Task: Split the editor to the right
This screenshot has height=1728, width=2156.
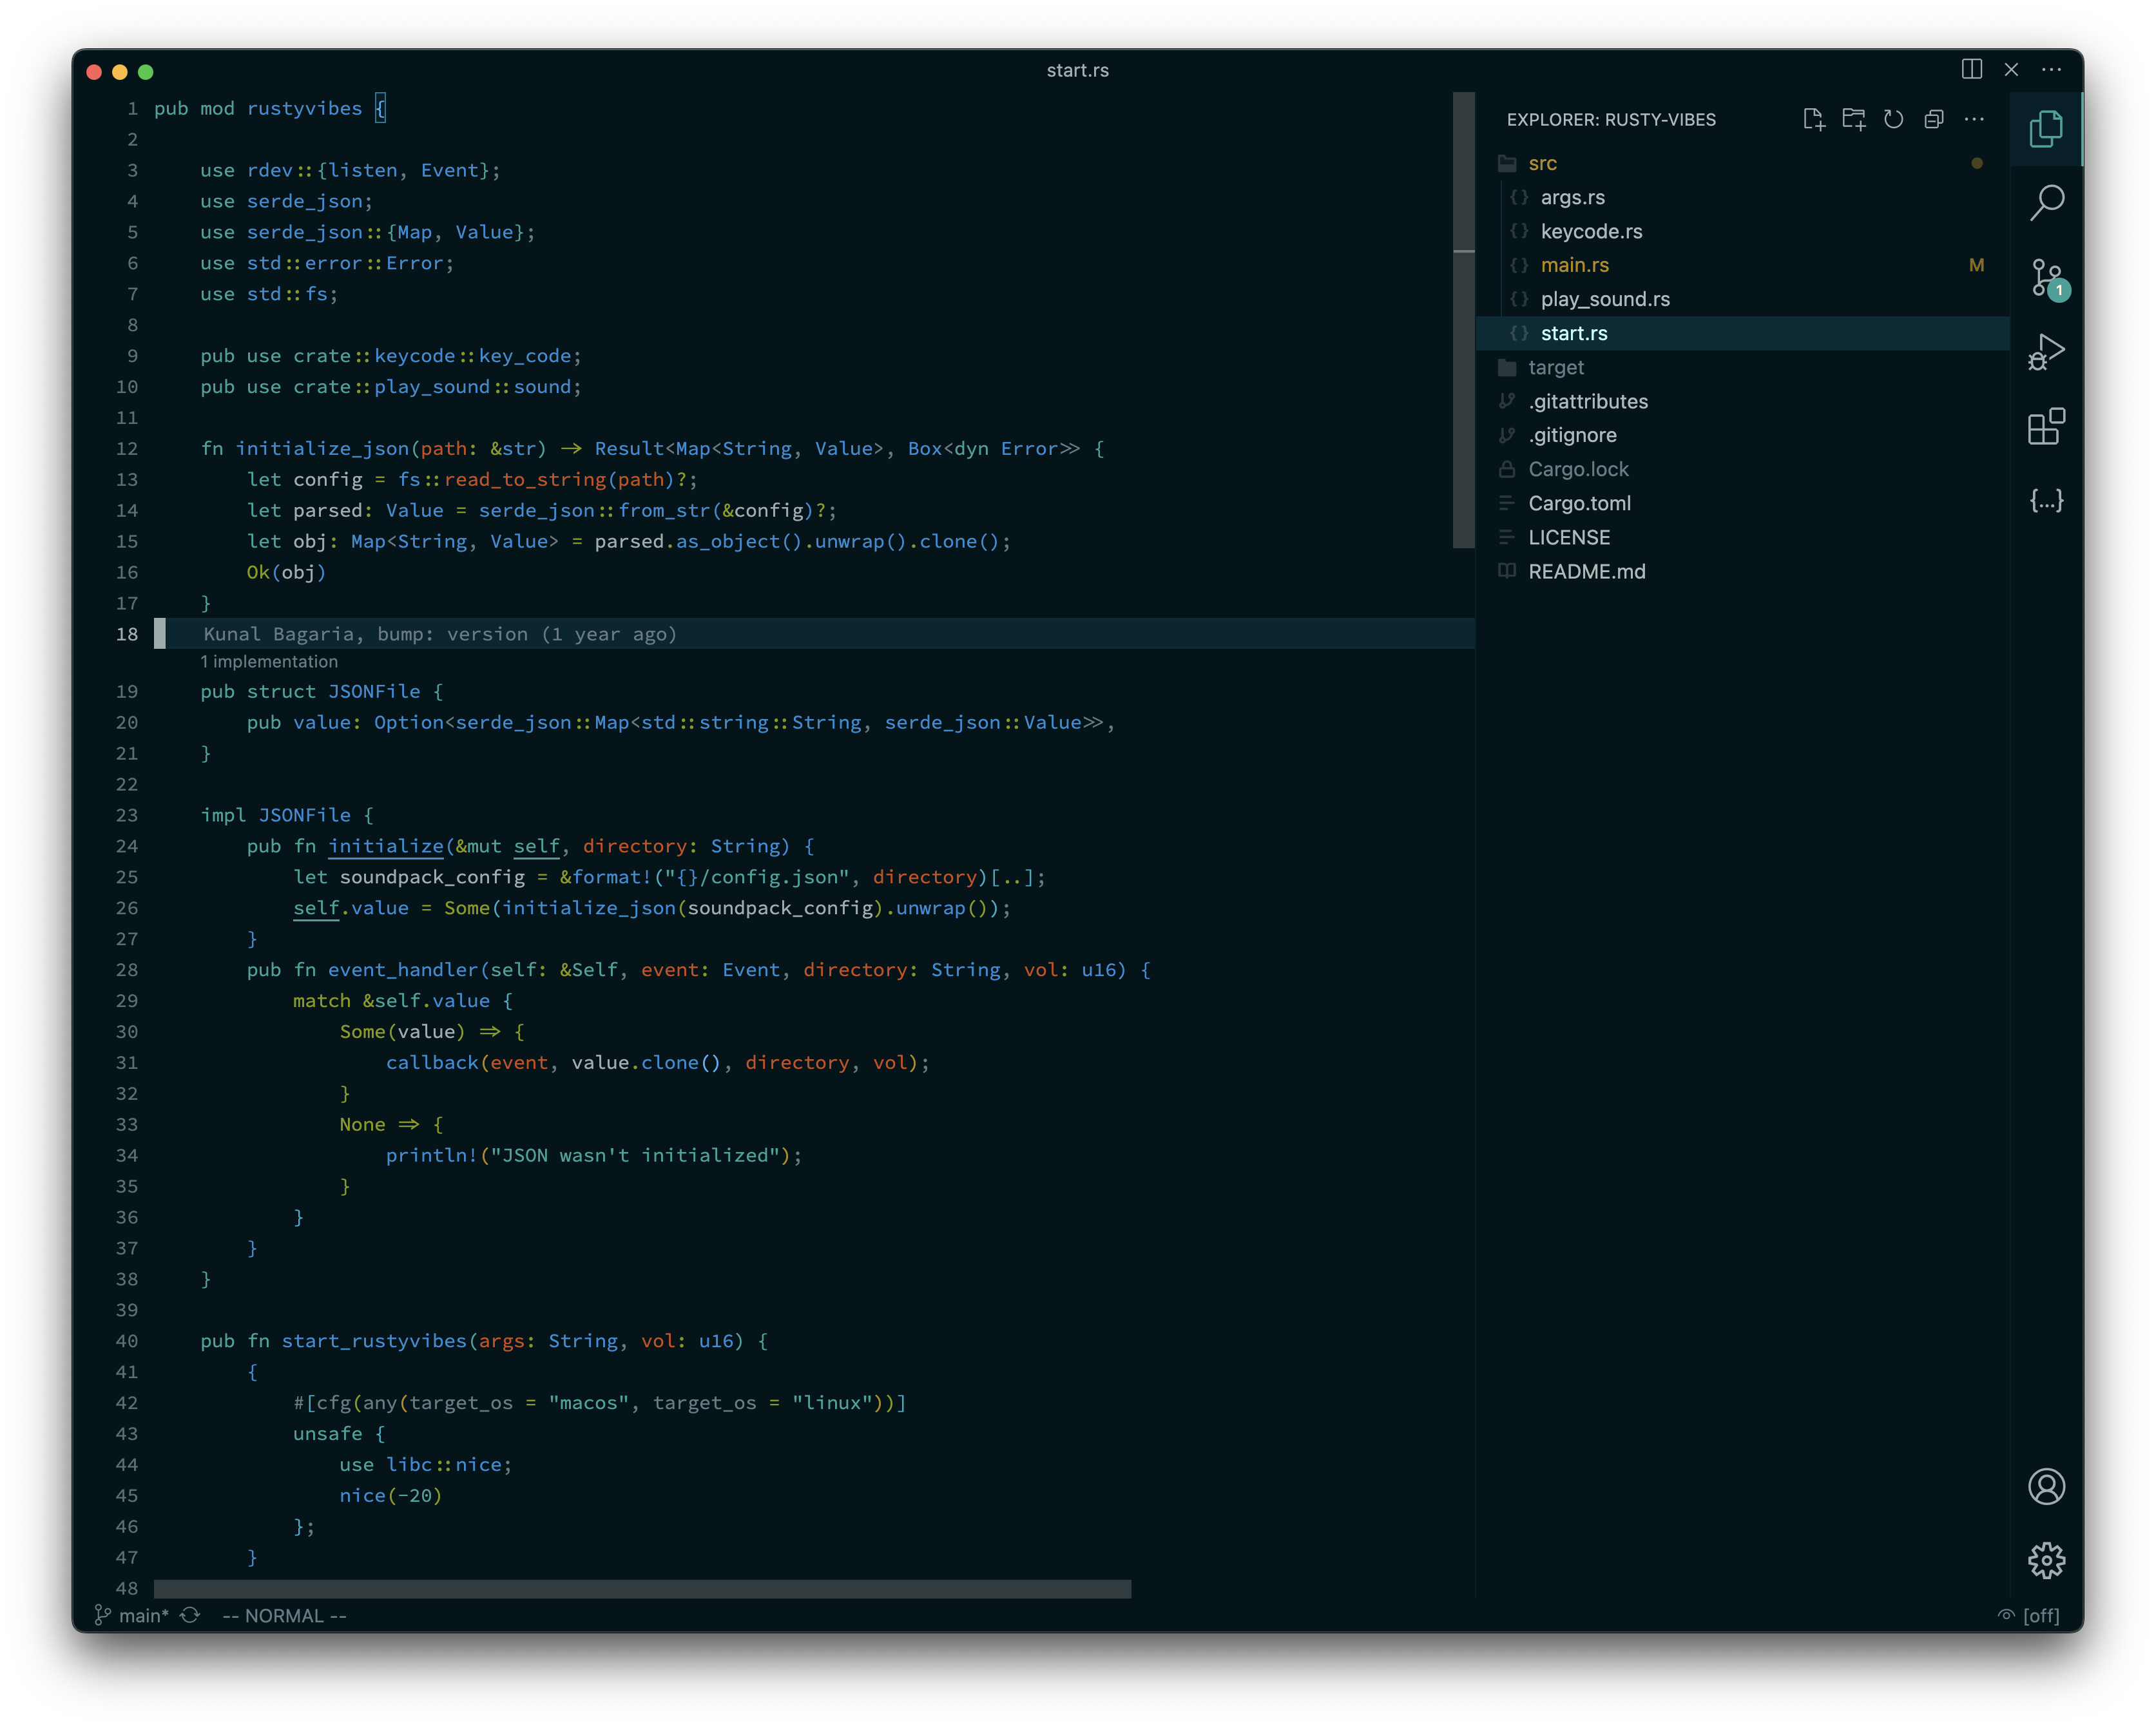Action: tap(1971, 69)
